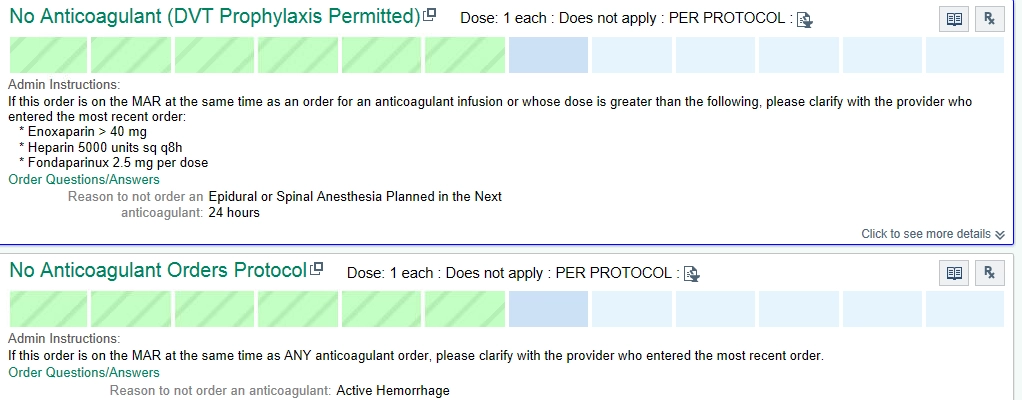
Task: Open the reference book icon for Orders Protocol order
Action: (x=955, y=273)
